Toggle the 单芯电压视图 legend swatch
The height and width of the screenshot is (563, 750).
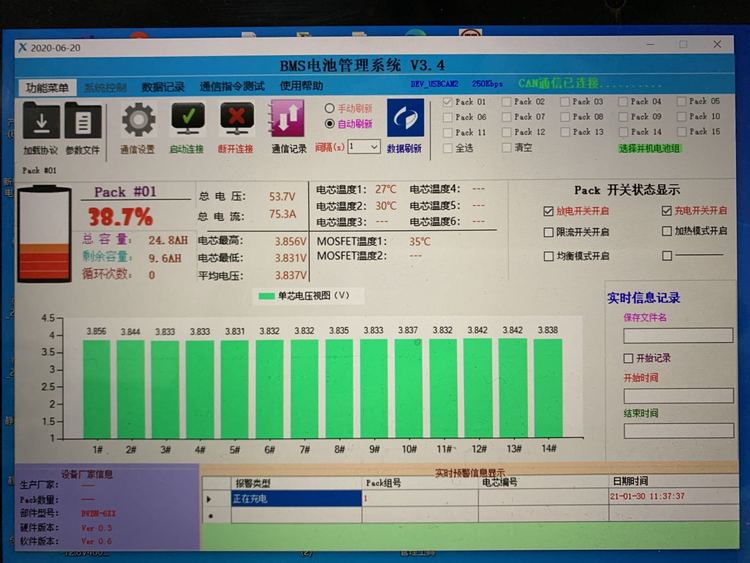tap(266, 296)
